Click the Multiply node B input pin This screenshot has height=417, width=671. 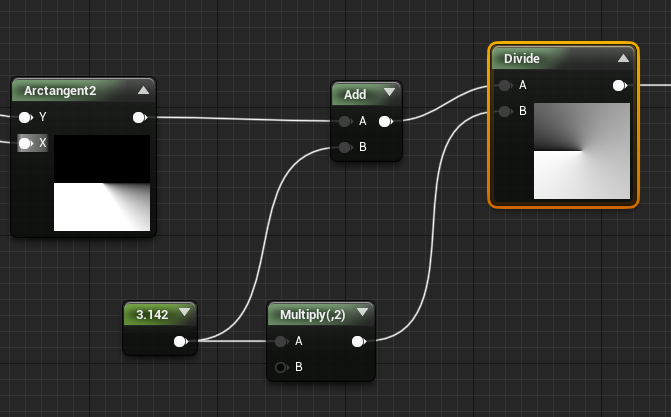click(281, 367)
